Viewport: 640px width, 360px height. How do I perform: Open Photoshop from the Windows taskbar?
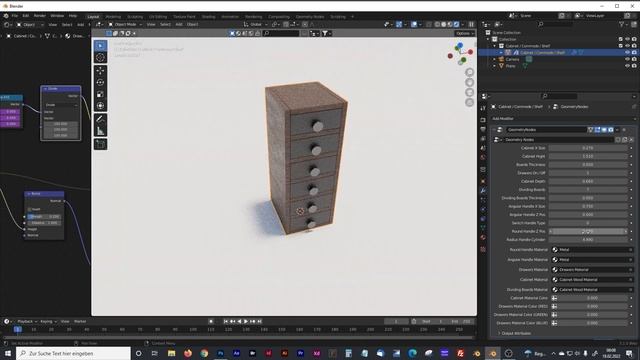(220, 353)
